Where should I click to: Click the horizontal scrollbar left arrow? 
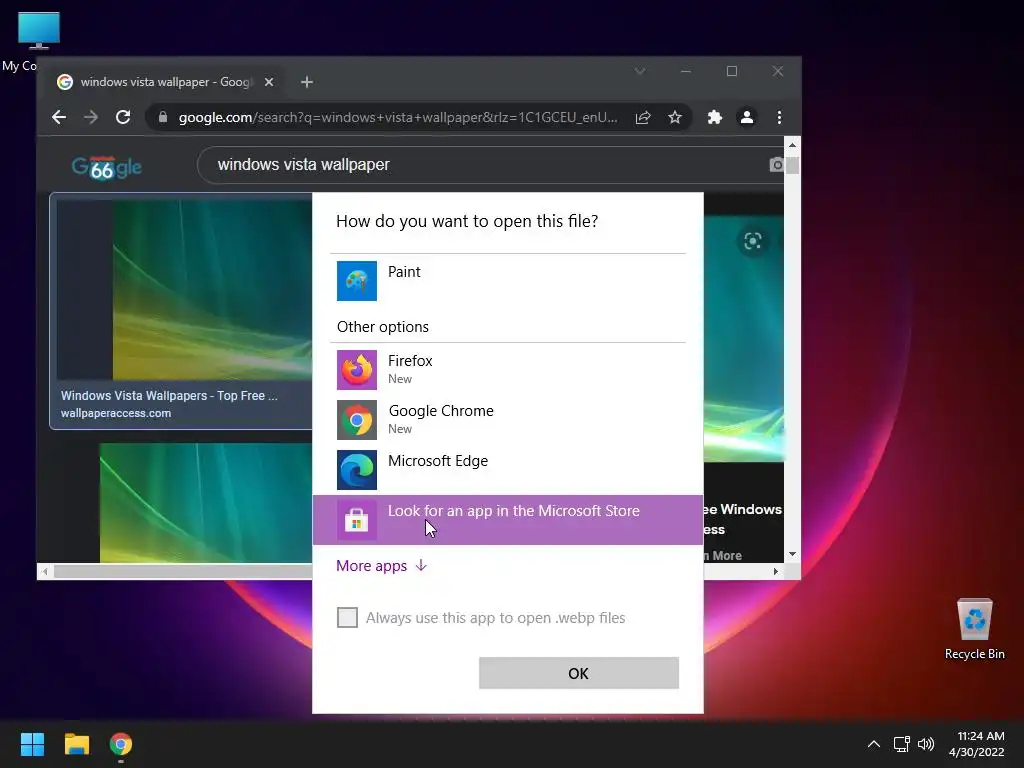coord(44,571)
